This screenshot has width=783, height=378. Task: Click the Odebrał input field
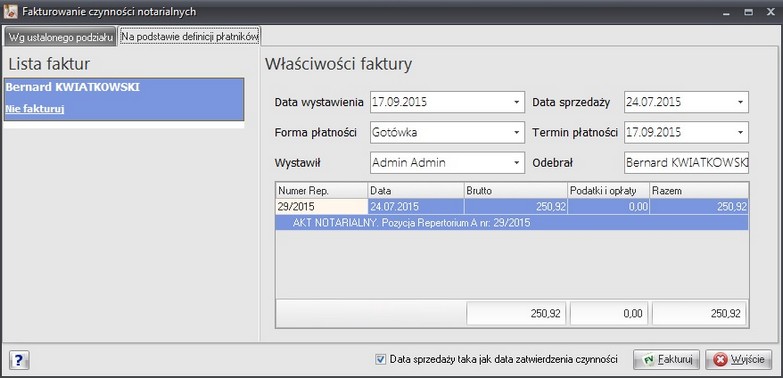pyautogui.click(x=686, y=163)
